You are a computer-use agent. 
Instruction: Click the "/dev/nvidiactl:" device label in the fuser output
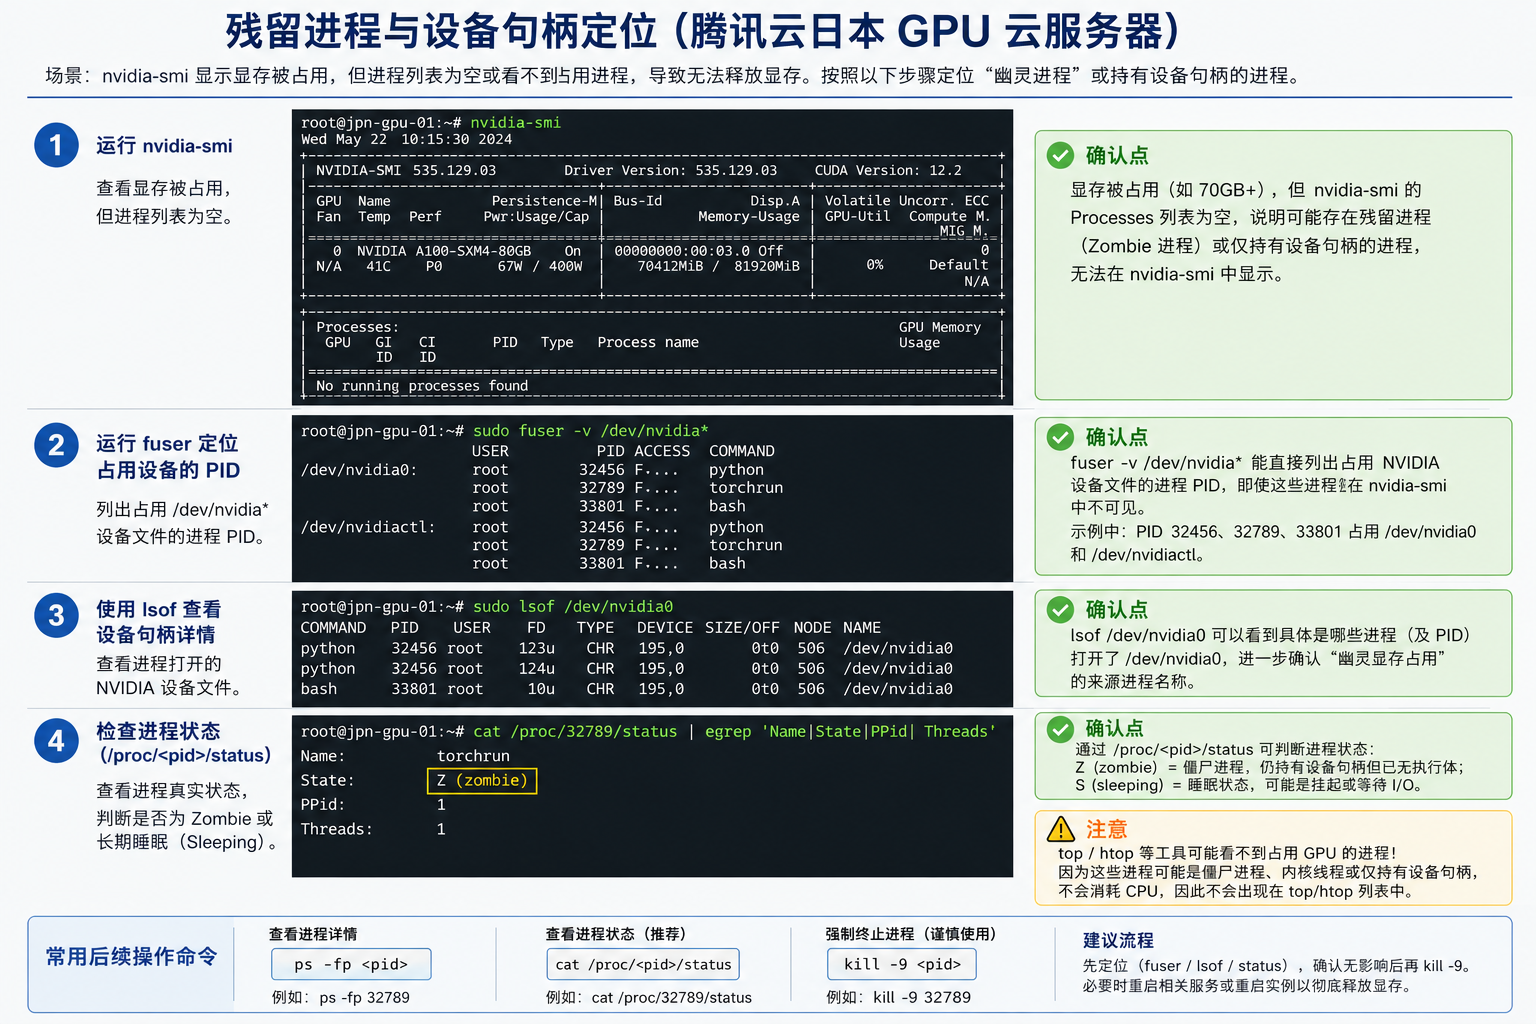368,527
